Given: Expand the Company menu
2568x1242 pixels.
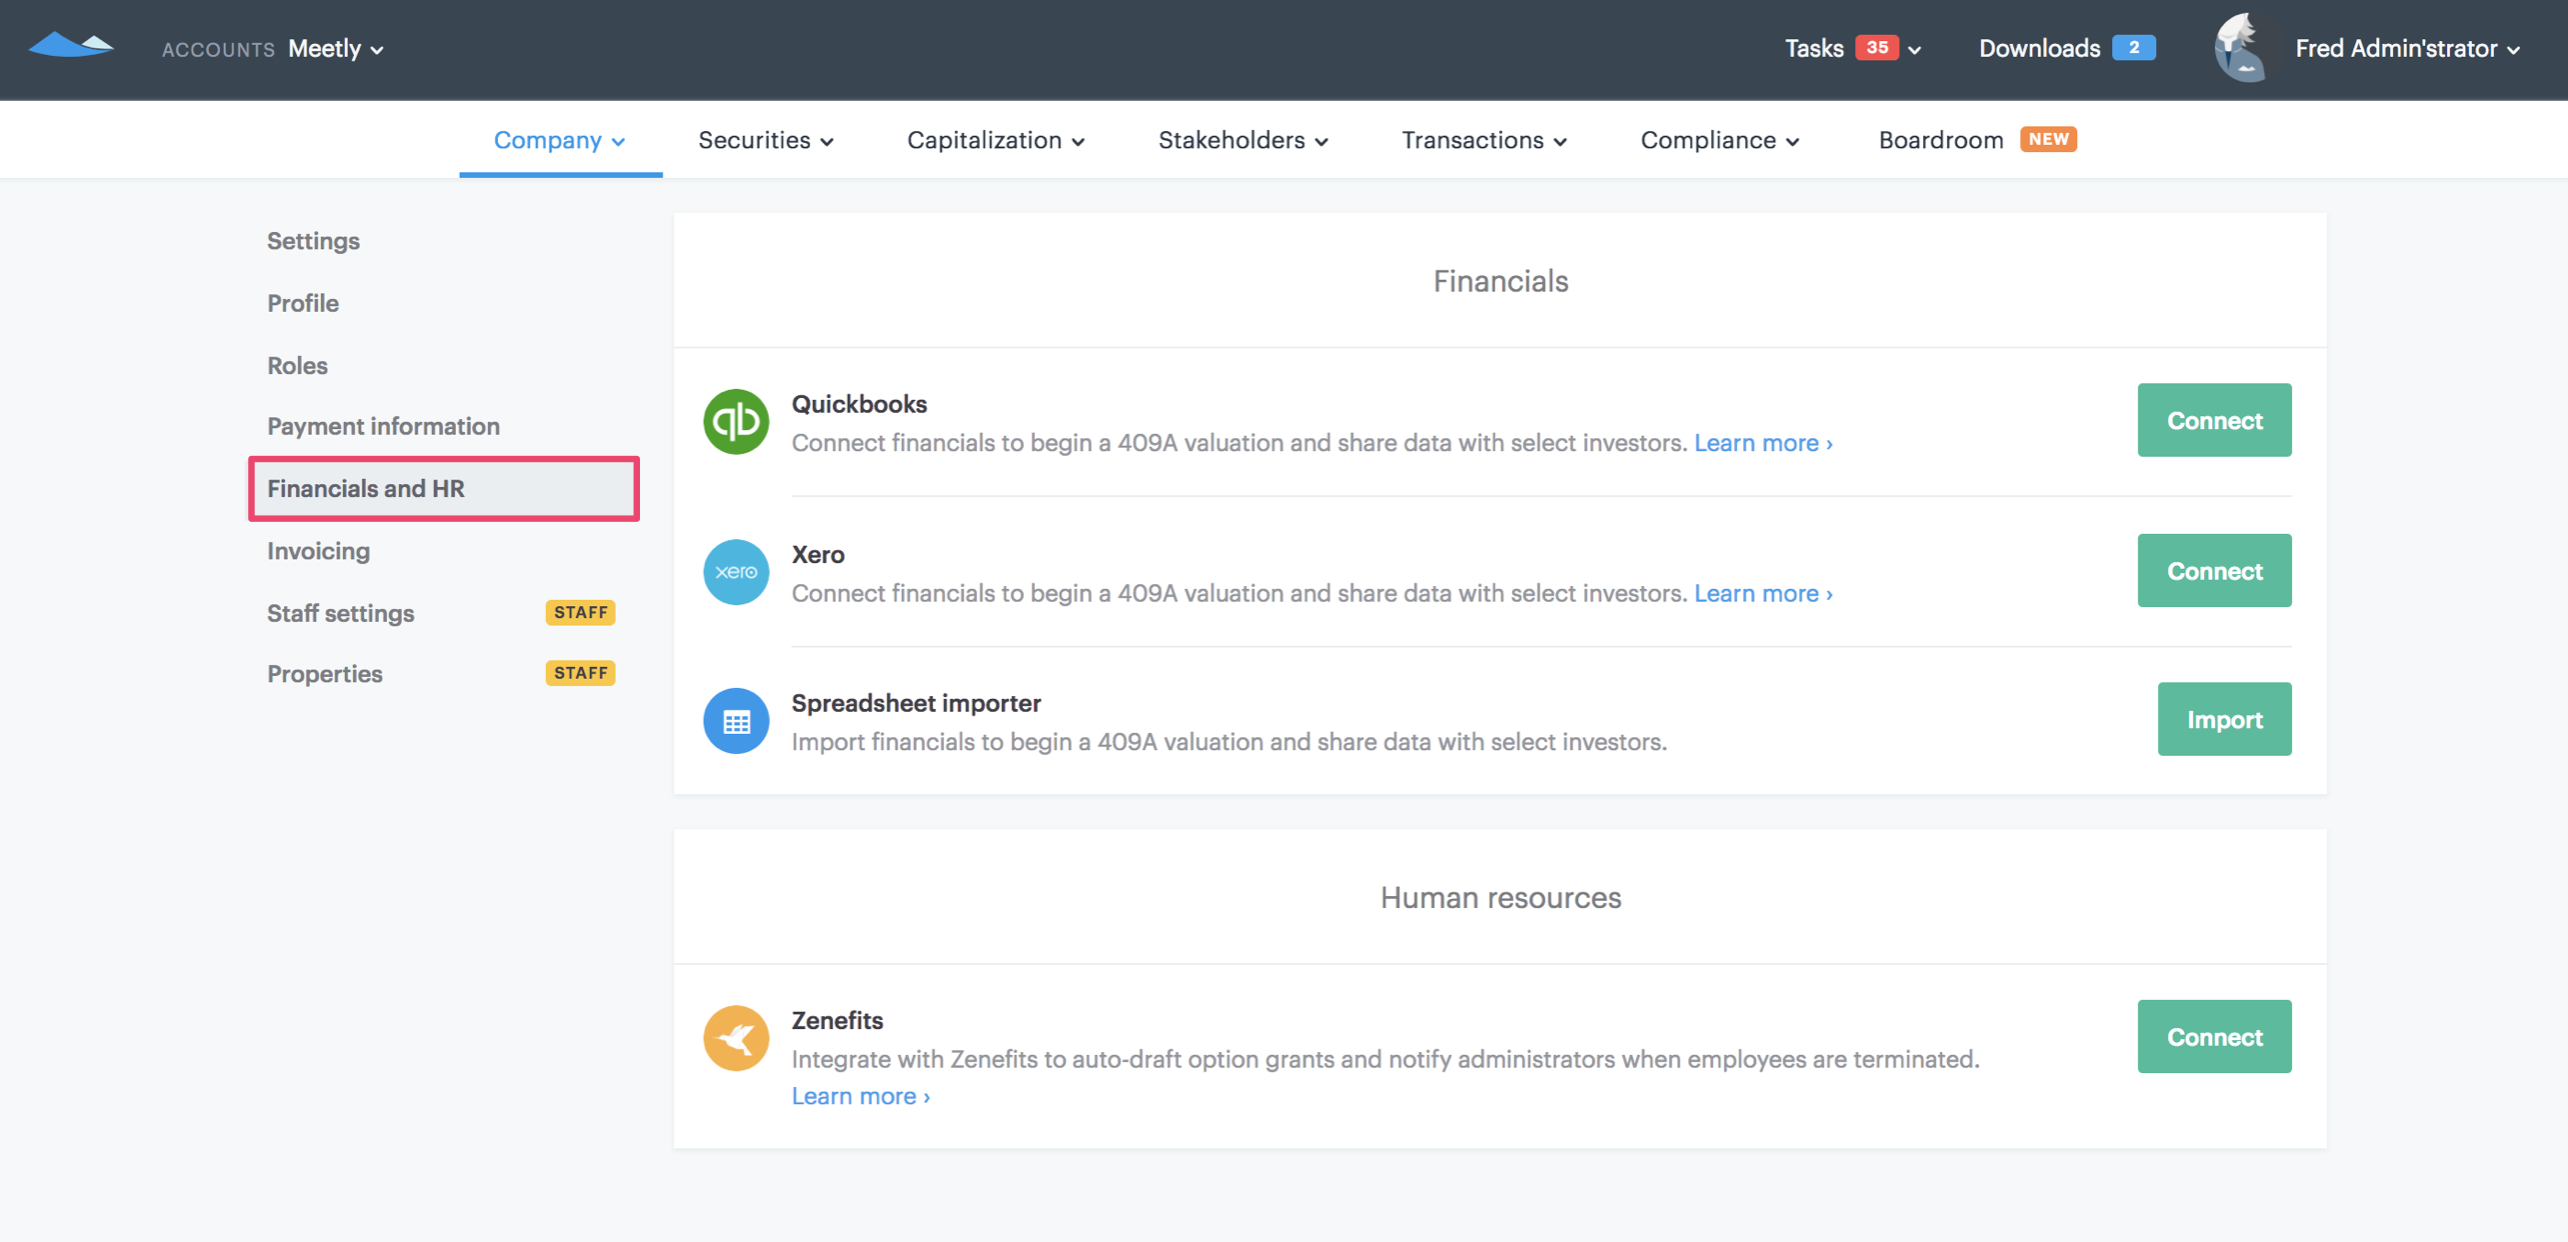Looking at the screenshot, I should click(560, 140).
